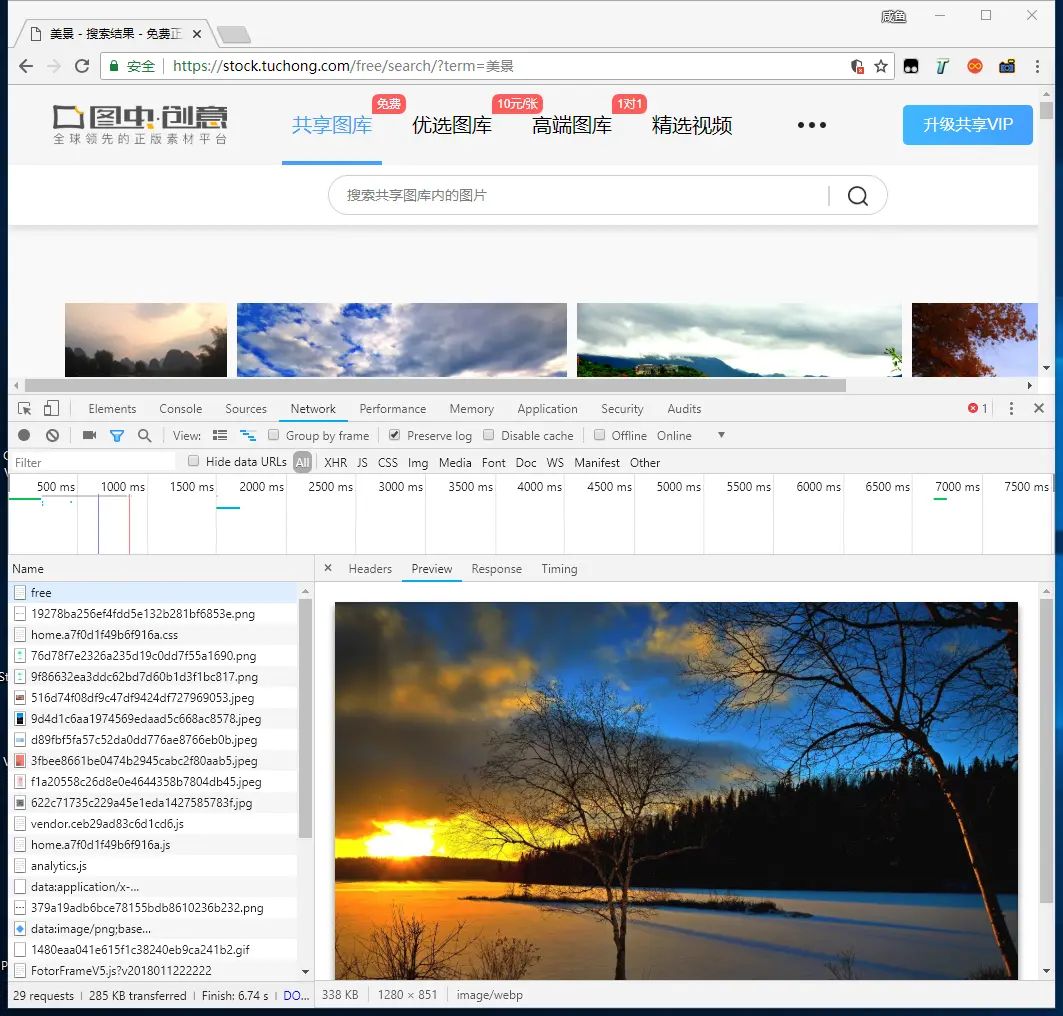Bookmark the page with the star icon
This screenshot has width=1063, height=1016.
pyautogui.click(x=881, y=66)
